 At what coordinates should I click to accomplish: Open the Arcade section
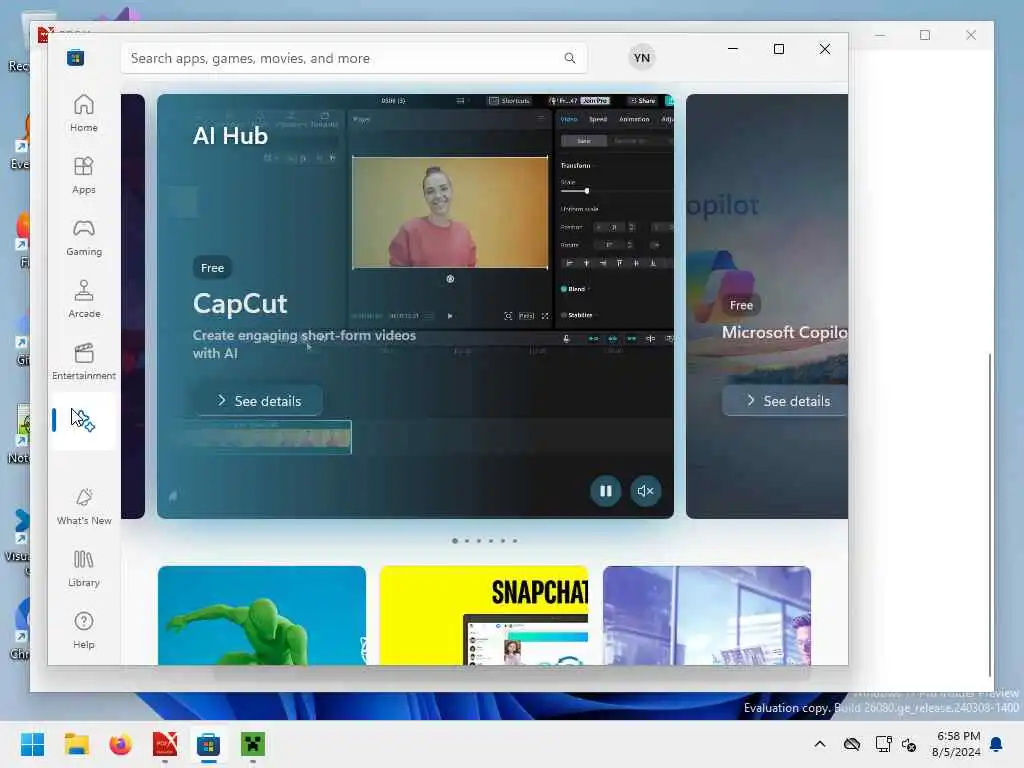click(84, 300)
